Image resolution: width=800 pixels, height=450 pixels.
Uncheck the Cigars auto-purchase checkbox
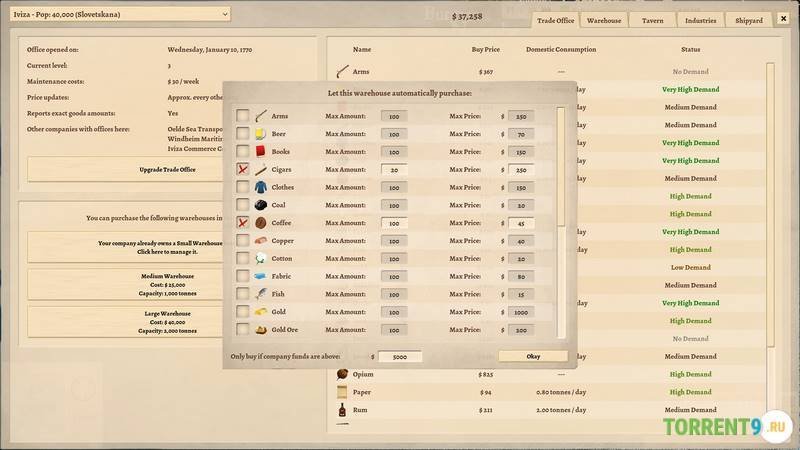pyautogui.click(x=243, y=170)
